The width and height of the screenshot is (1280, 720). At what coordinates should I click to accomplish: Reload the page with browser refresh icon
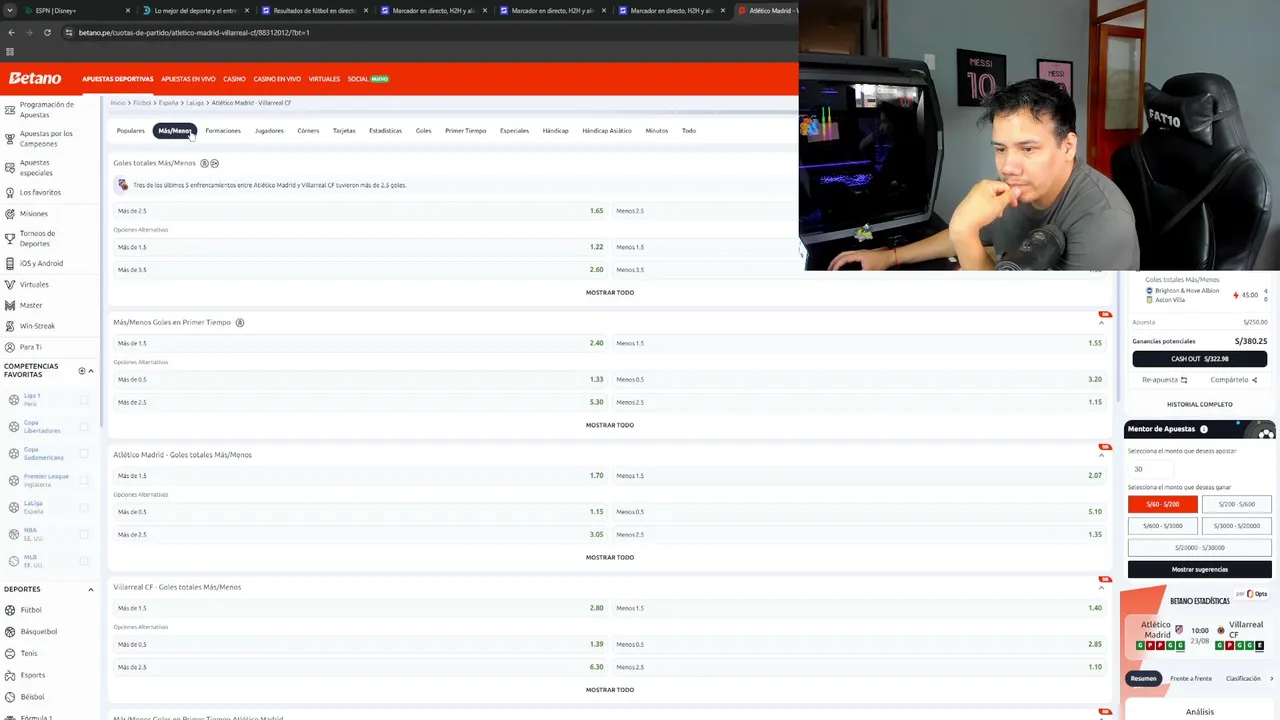pos(47,32)
